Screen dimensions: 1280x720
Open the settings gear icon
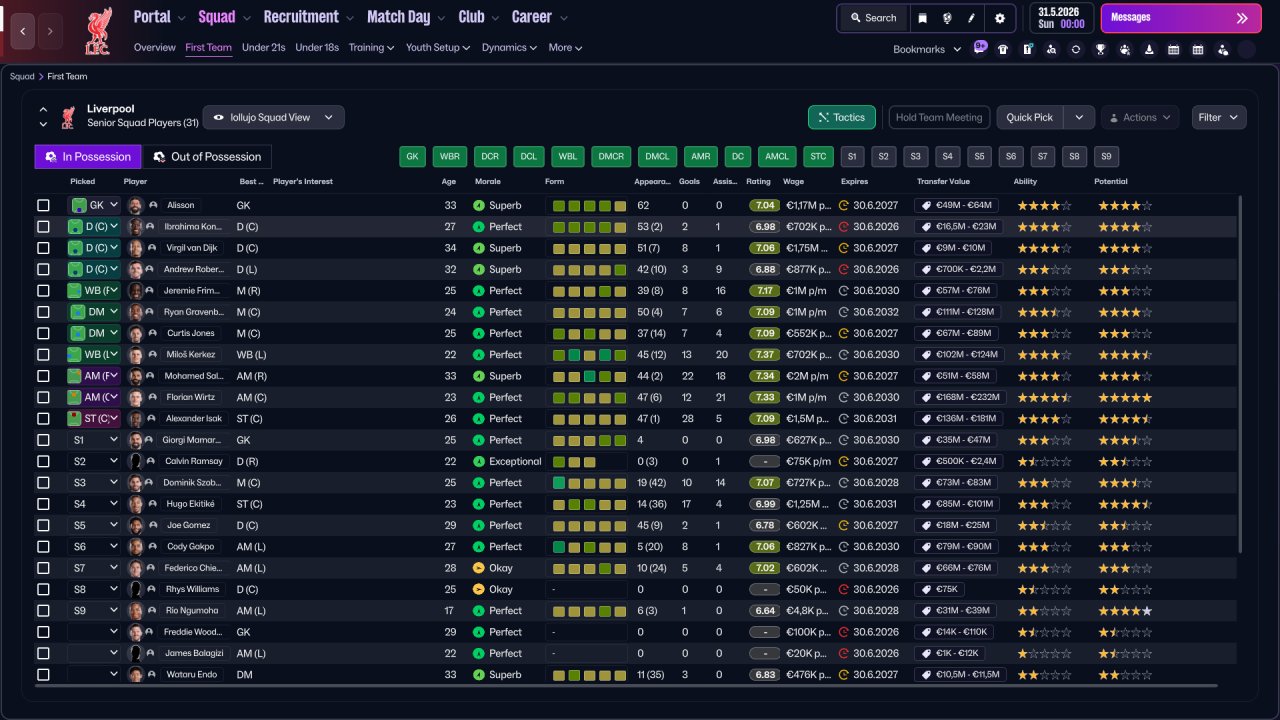pos(1000,18)
